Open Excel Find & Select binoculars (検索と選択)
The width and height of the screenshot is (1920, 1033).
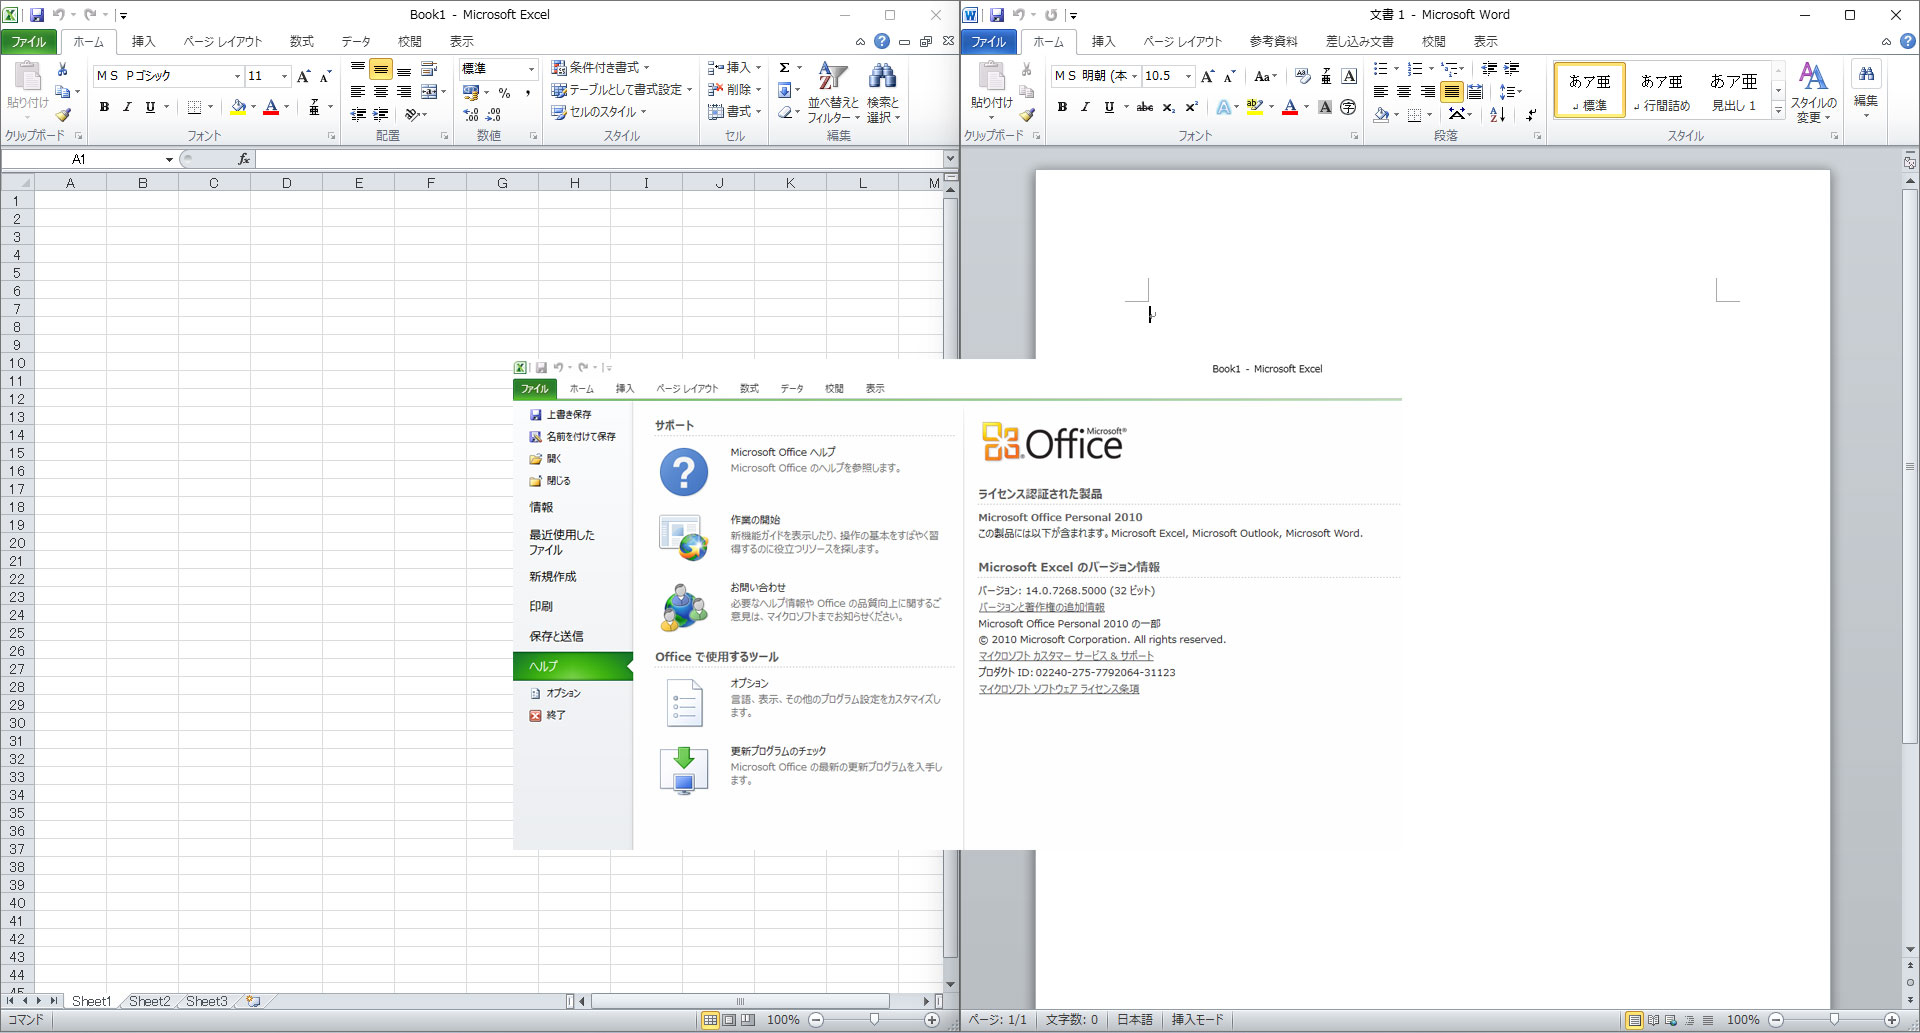click(883, 93)
